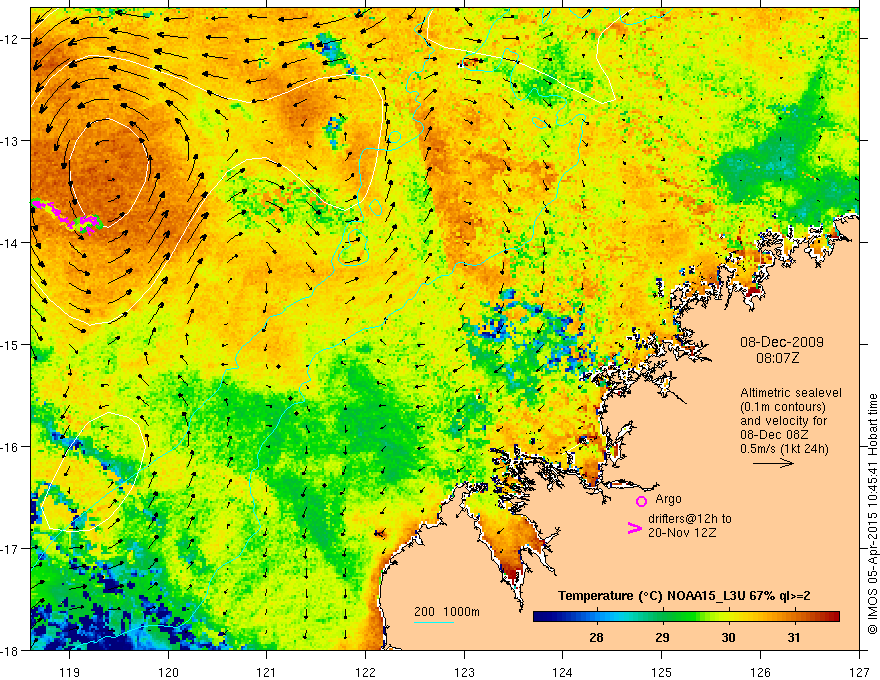Click the latitude label -13
Image resolution: width=880 pixels, height=680 pixels.
[11, 141]
